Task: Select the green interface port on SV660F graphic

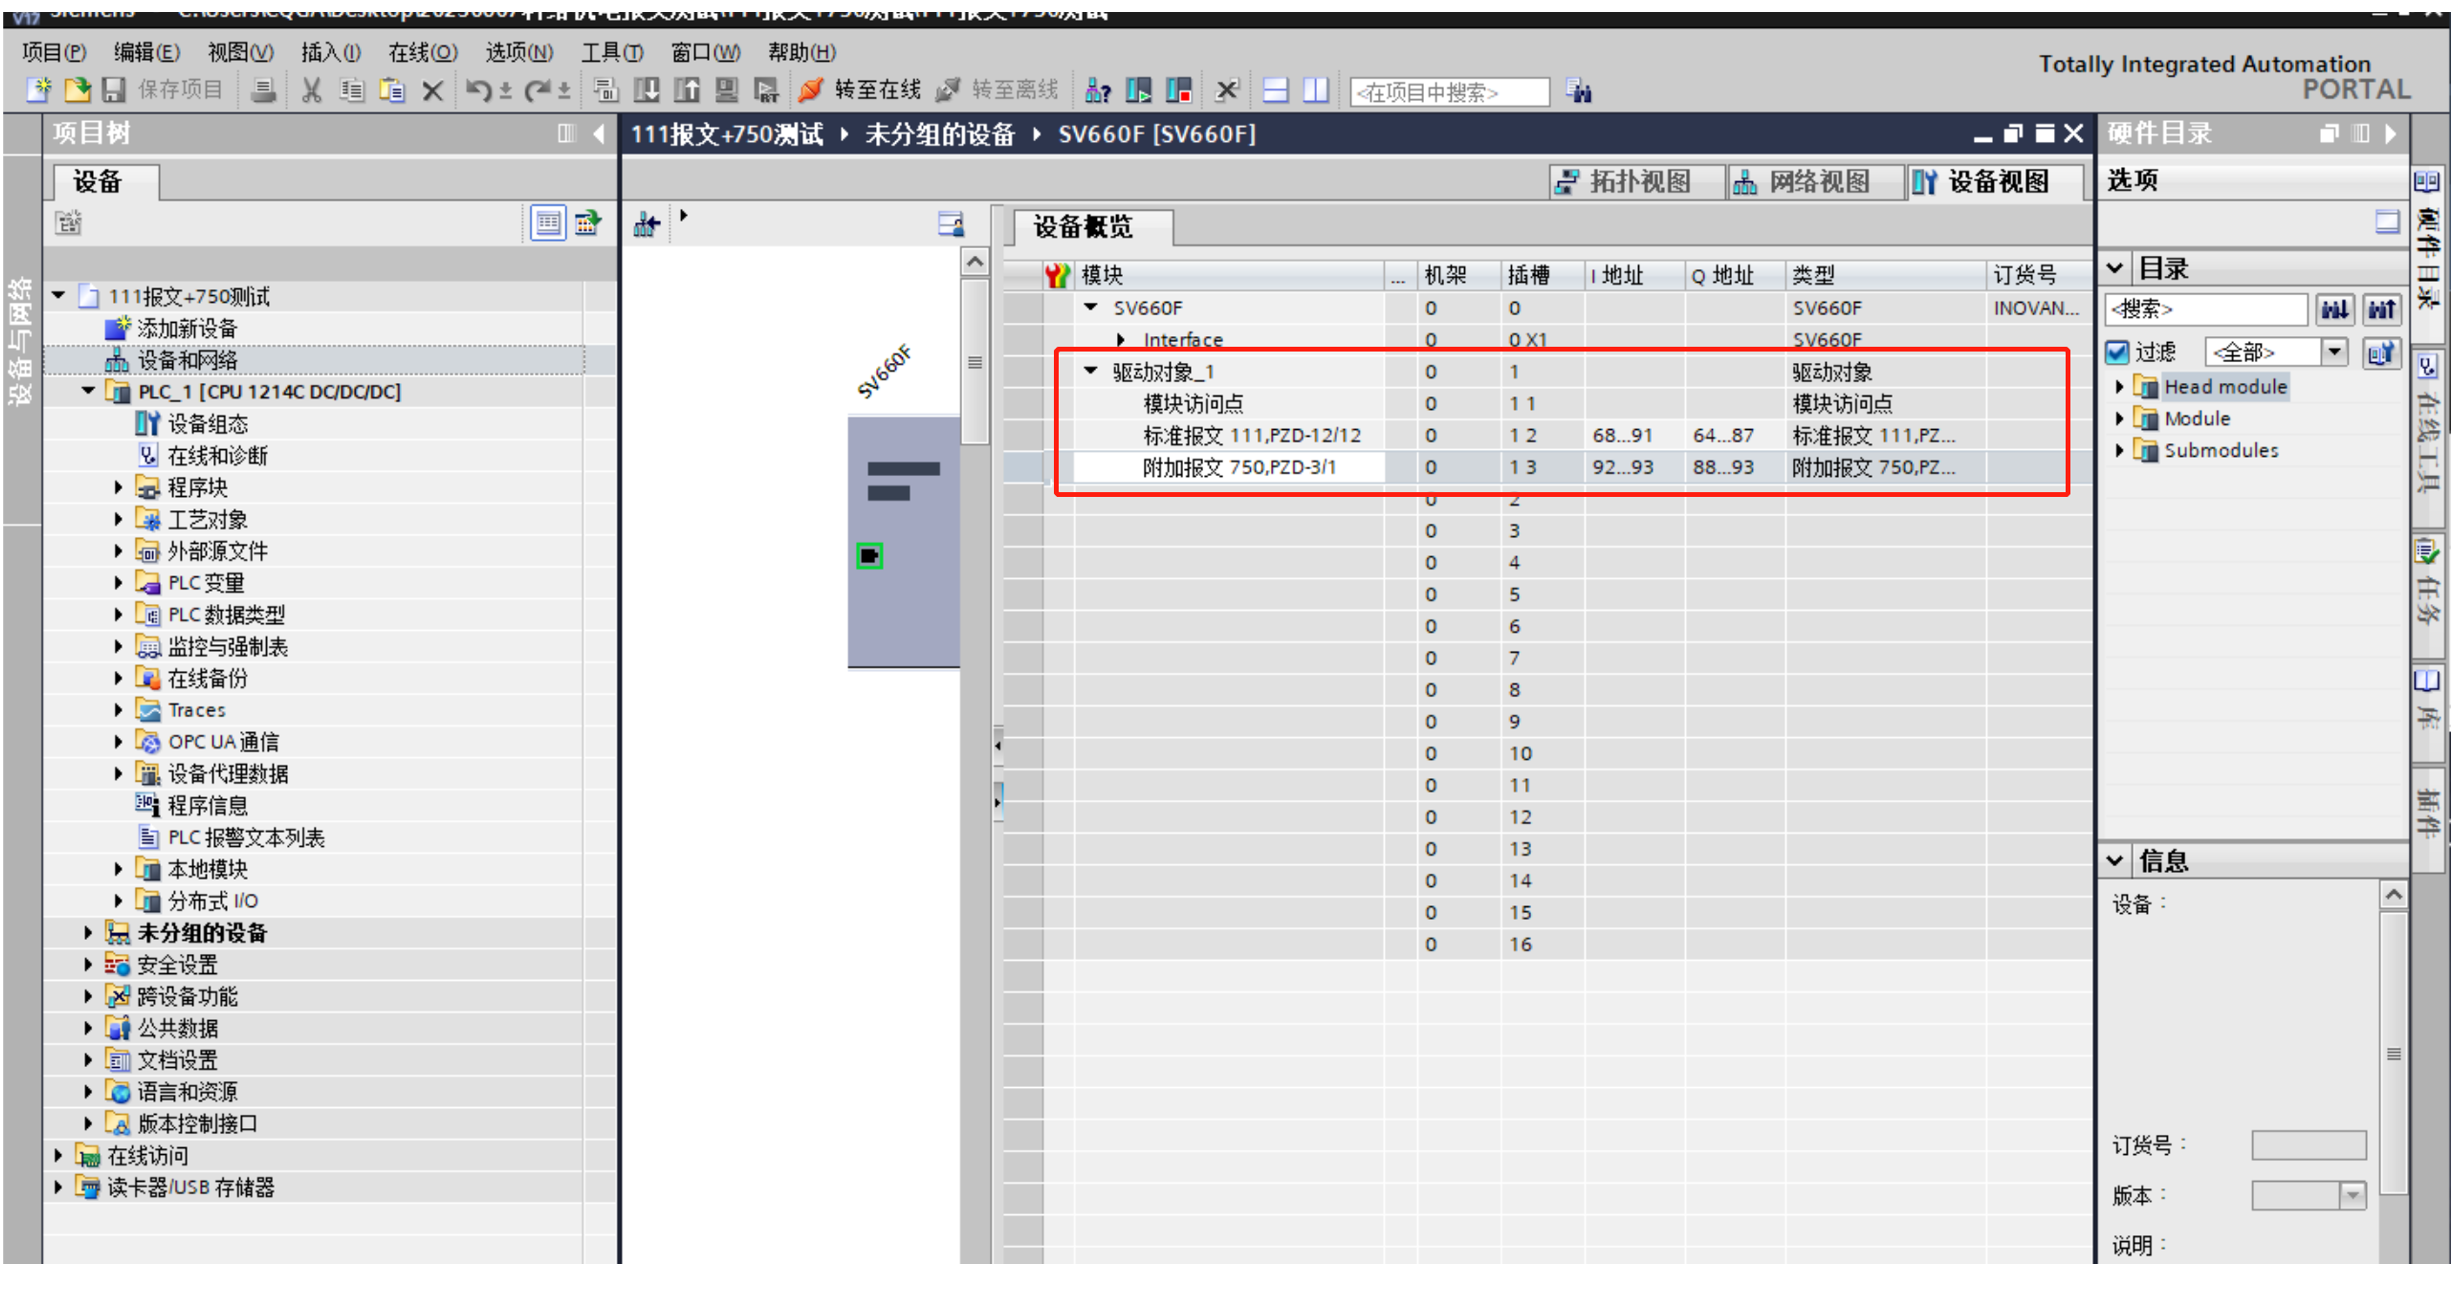Action: pos(869,556)
